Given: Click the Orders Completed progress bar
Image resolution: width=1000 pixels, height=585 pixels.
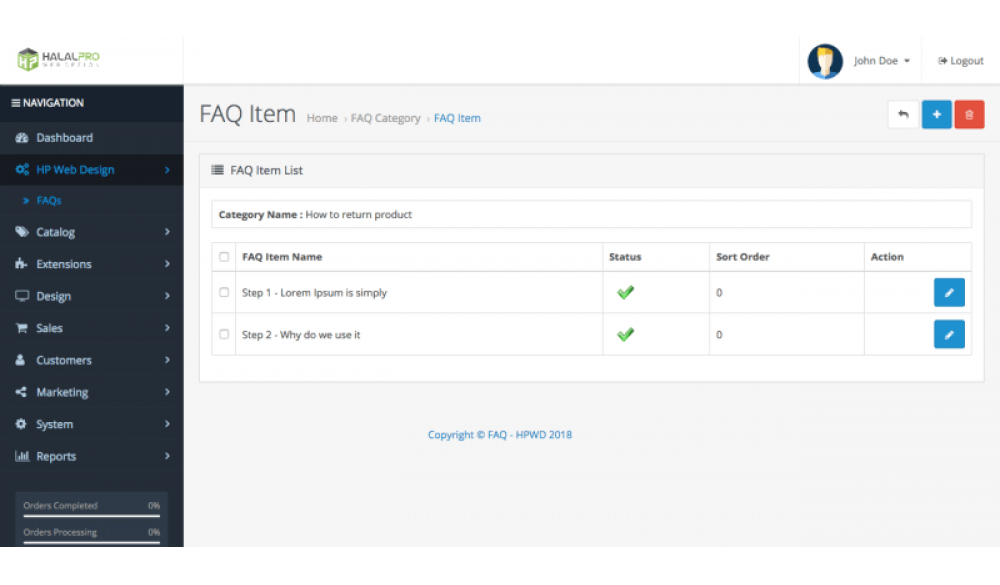Looking at the screenshot, I should point(91,515).
